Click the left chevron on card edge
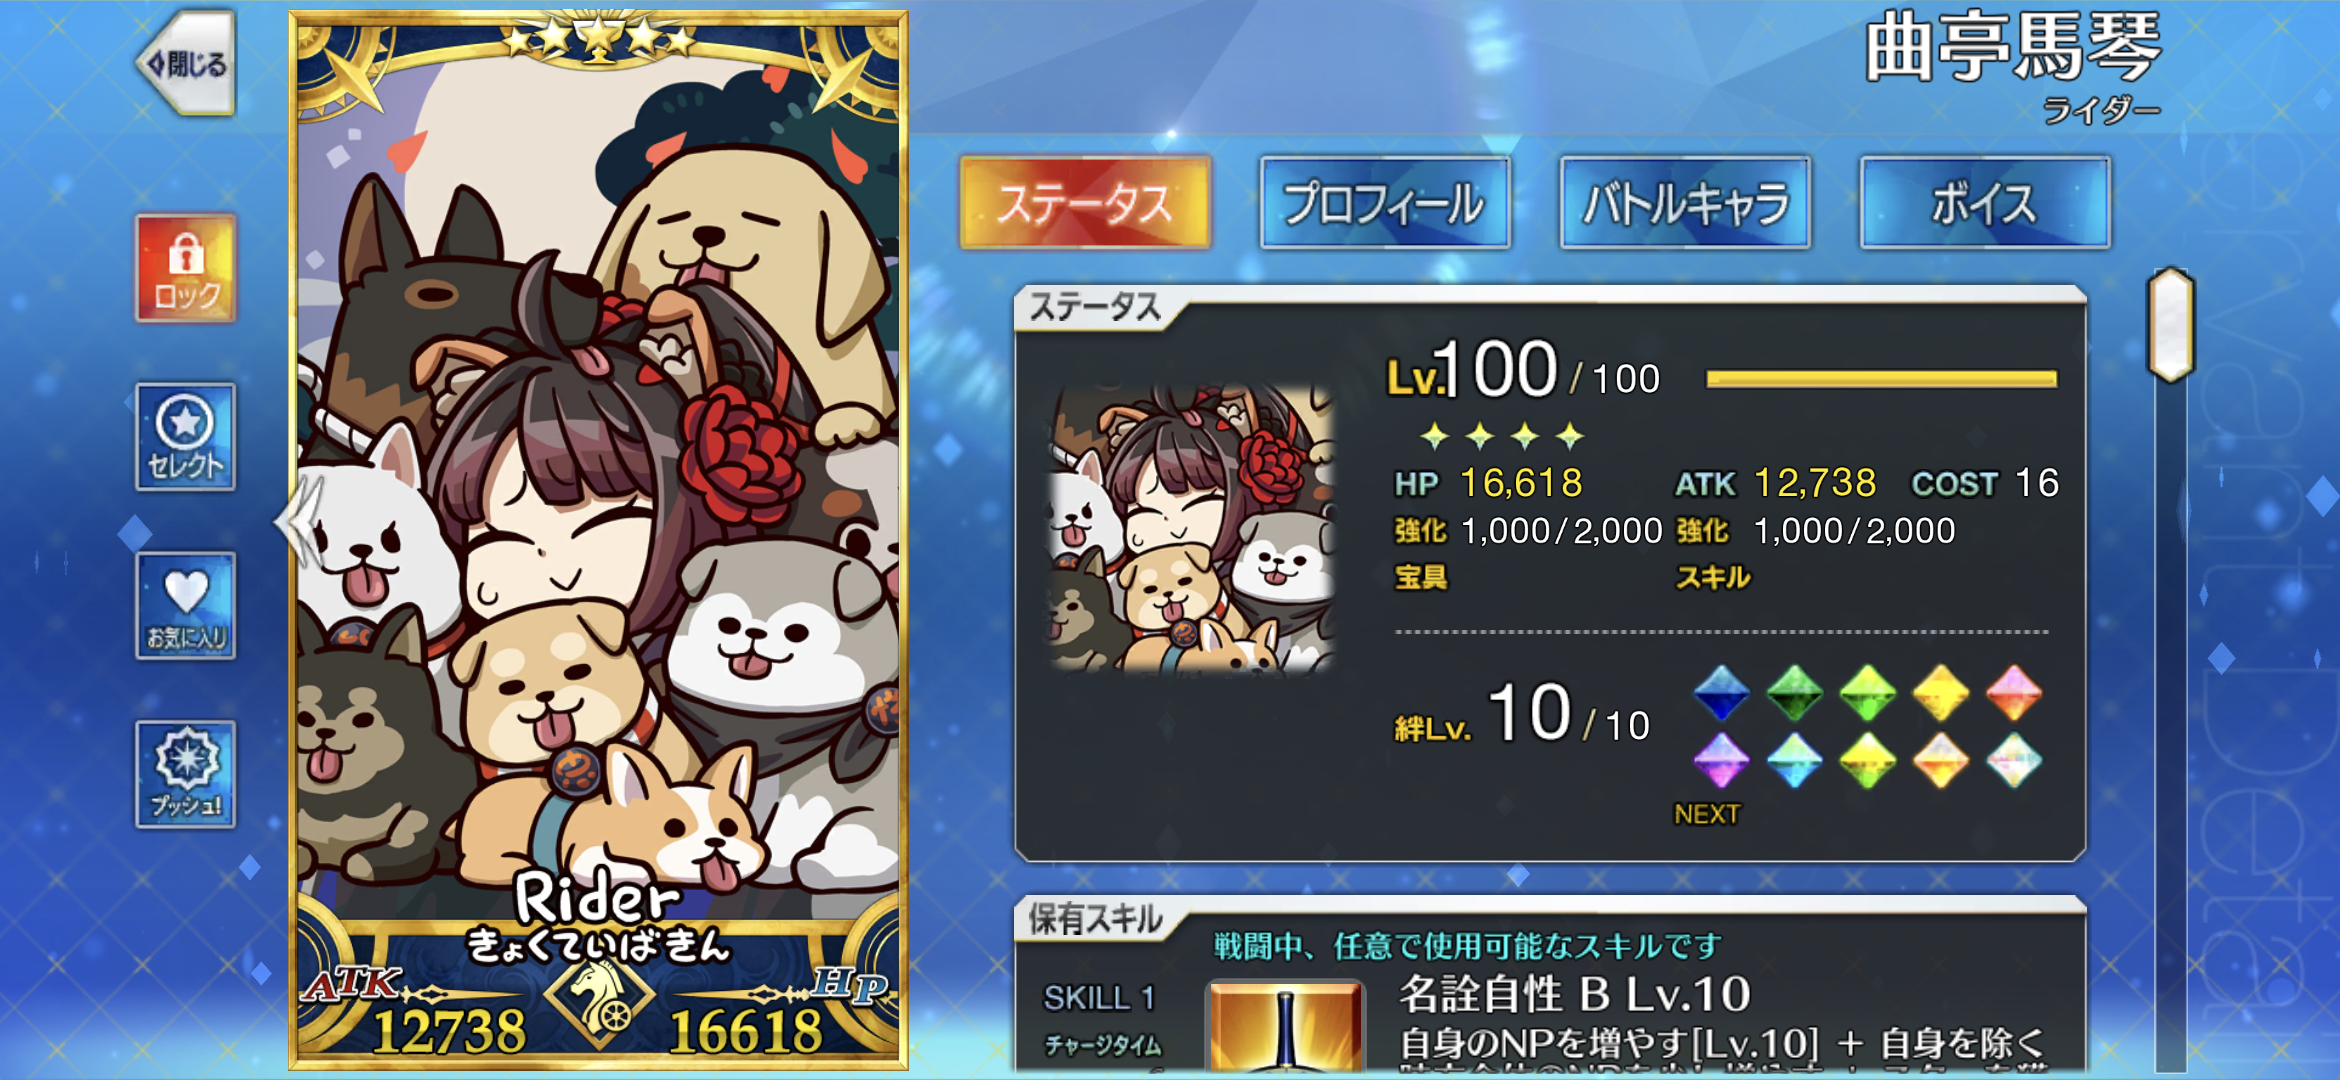 click(x=300, y=522)
